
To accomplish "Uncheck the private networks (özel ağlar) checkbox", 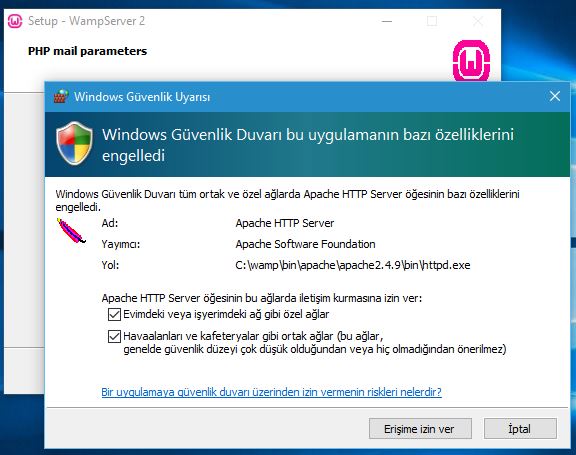I will point(114,315).
